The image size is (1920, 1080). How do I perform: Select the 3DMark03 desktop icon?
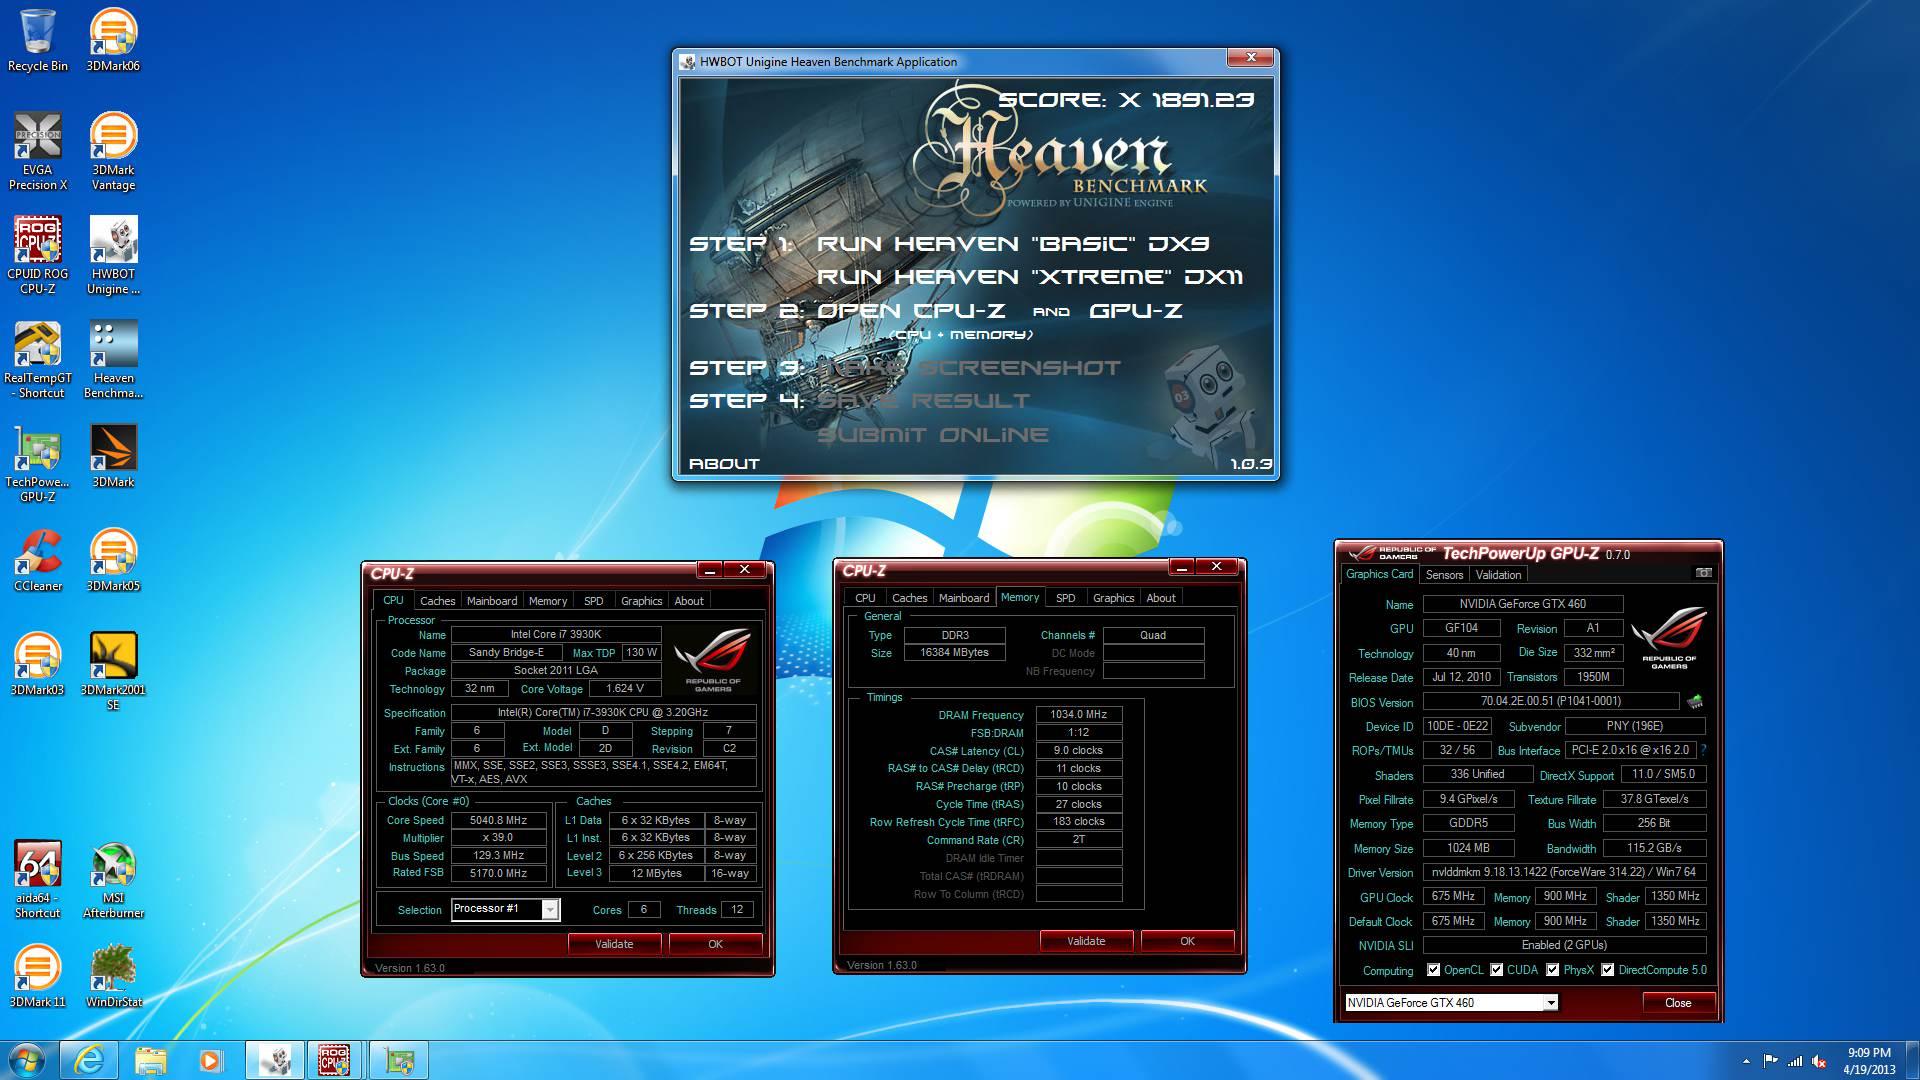38,664
